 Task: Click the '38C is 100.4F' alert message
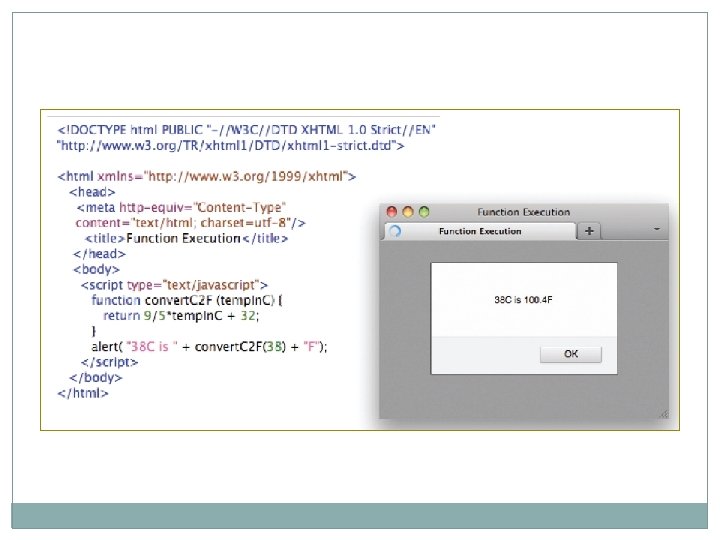(x=523, y=300)
